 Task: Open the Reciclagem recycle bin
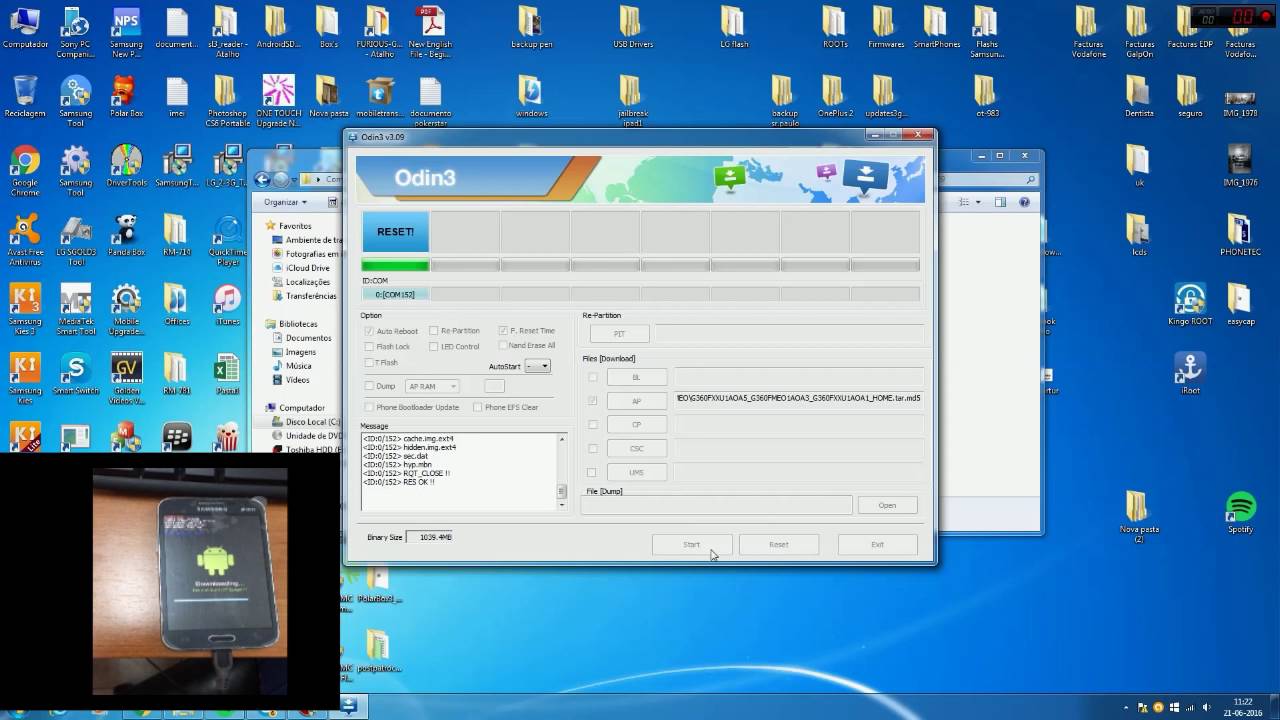pos(25,98)
